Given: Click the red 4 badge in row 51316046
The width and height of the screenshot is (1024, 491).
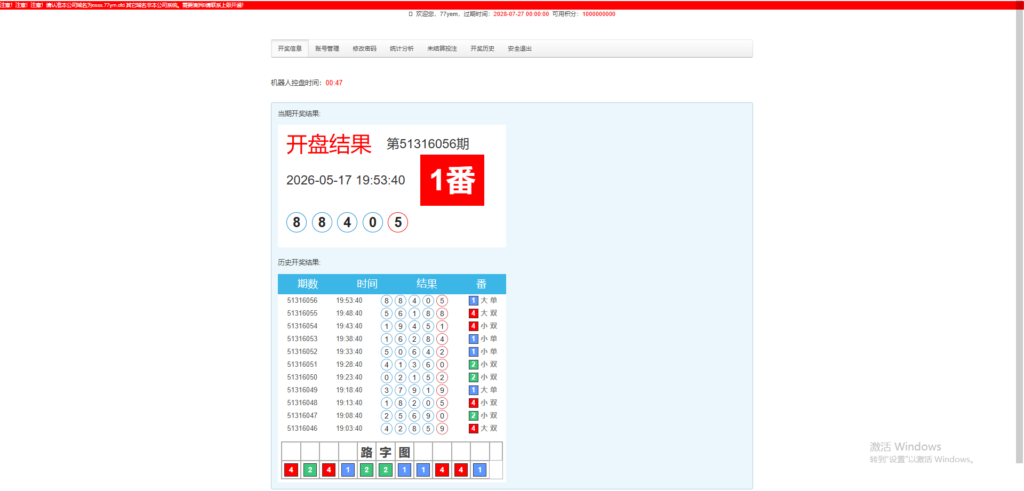Looking at the screenshot, I should (x=473, y=428).
